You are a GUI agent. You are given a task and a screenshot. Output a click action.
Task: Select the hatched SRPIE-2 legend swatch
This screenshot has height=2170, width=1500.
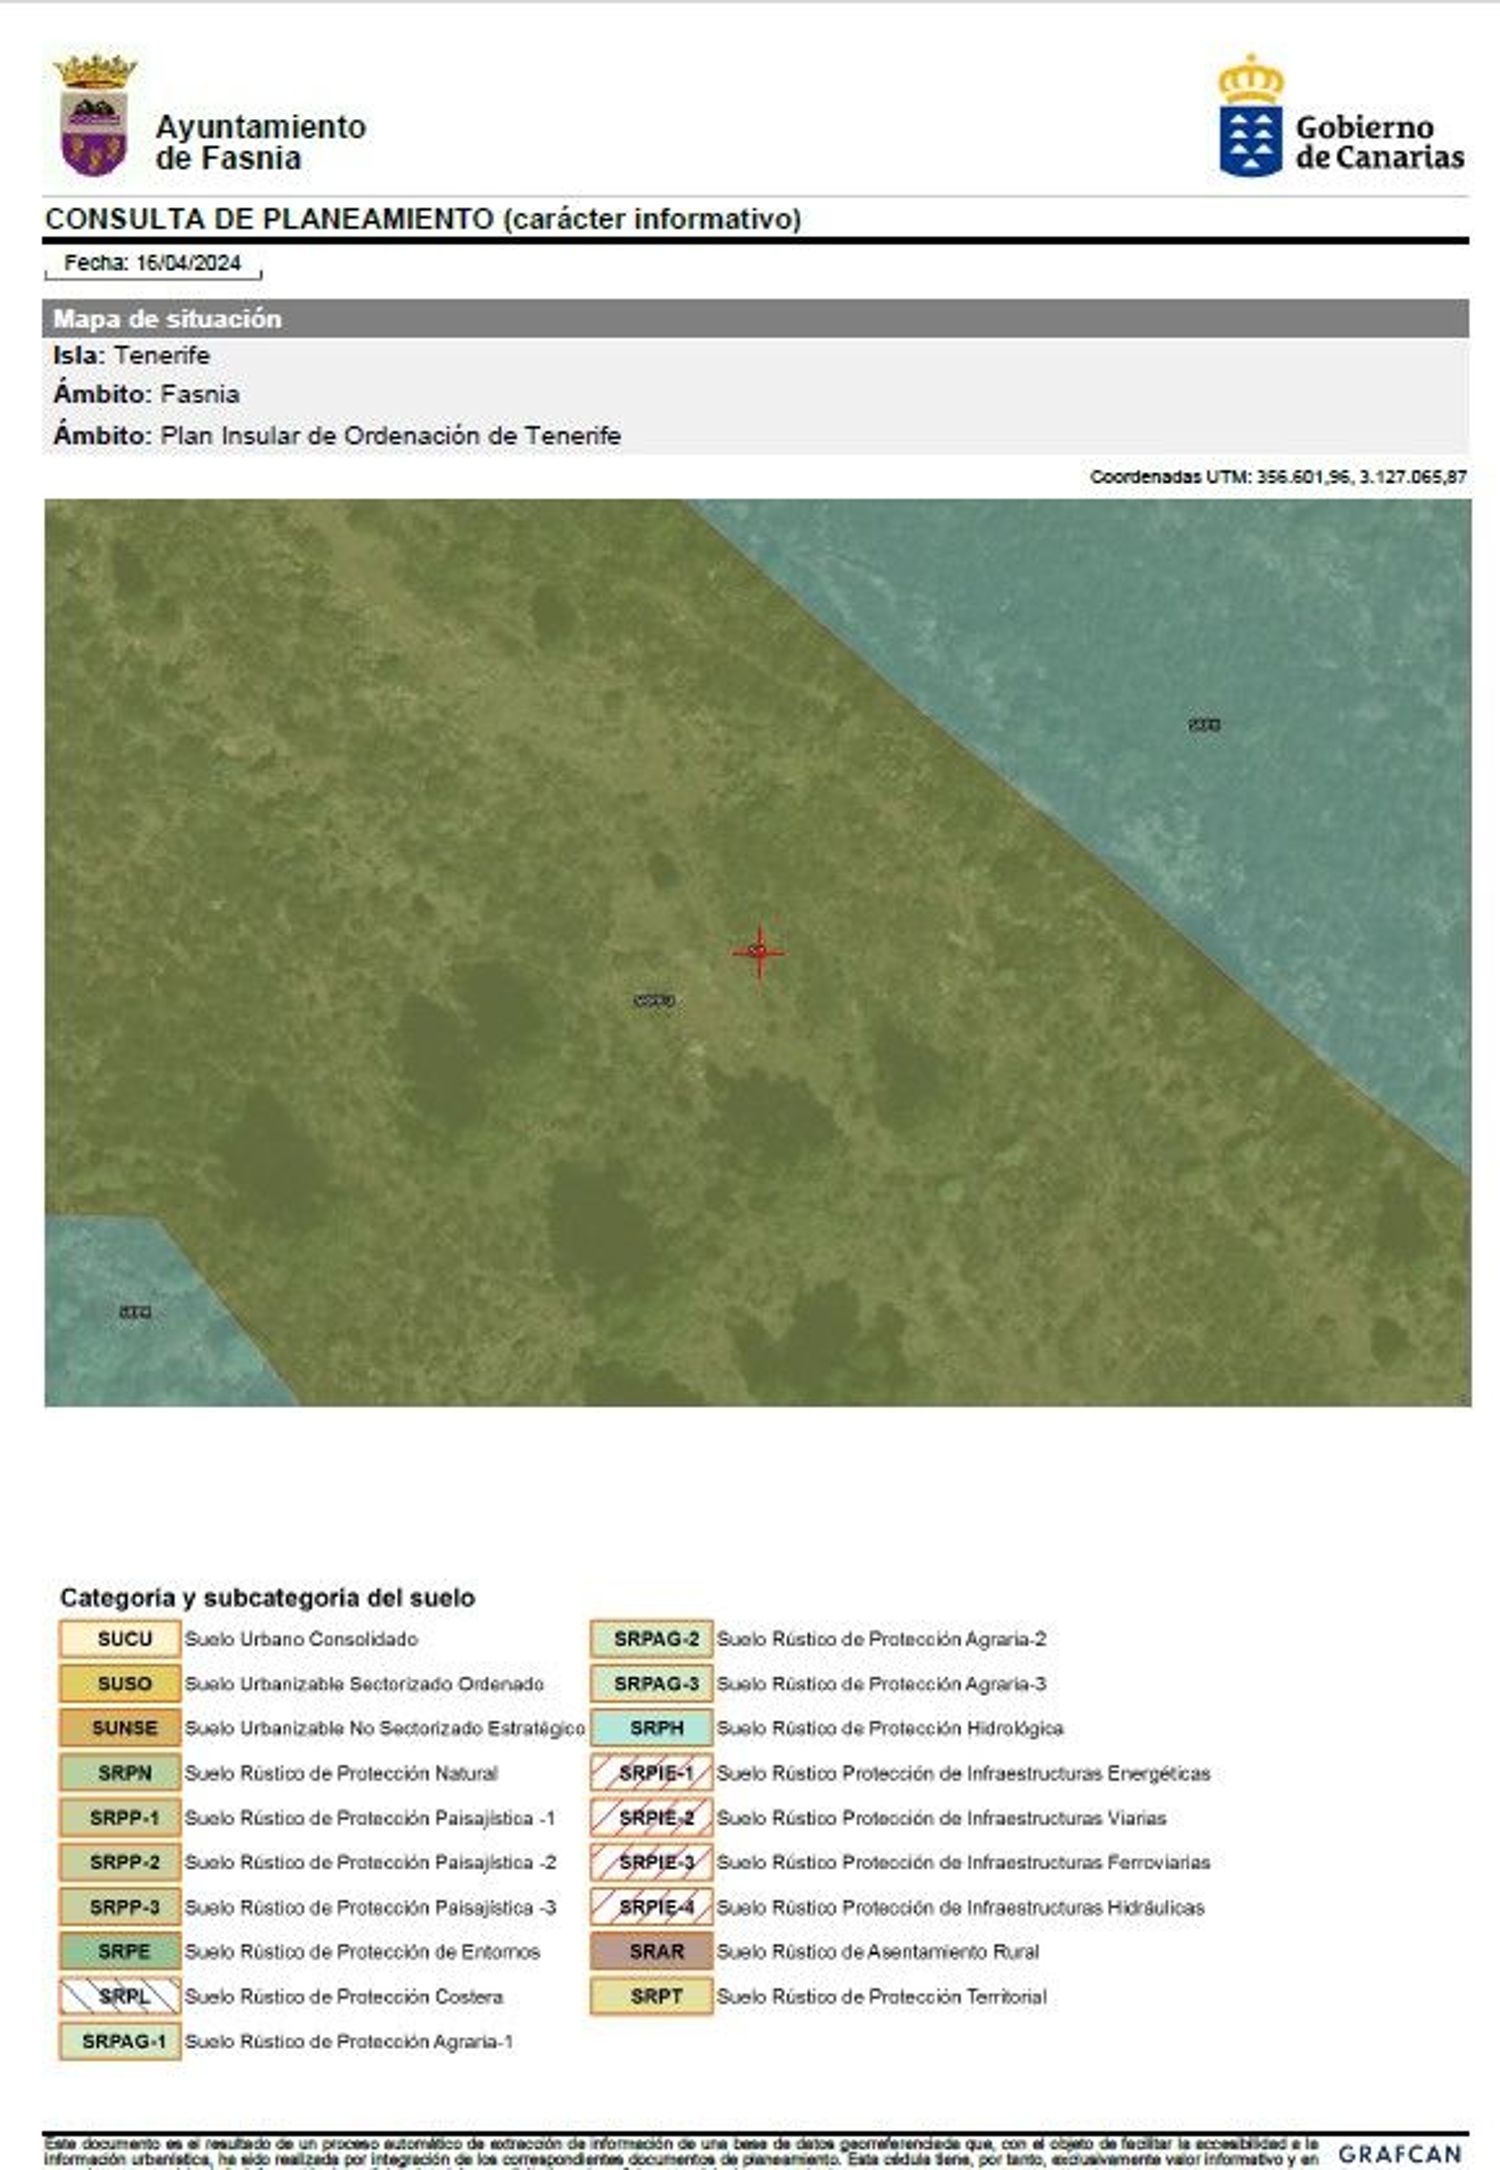[x=652, y=1817]
